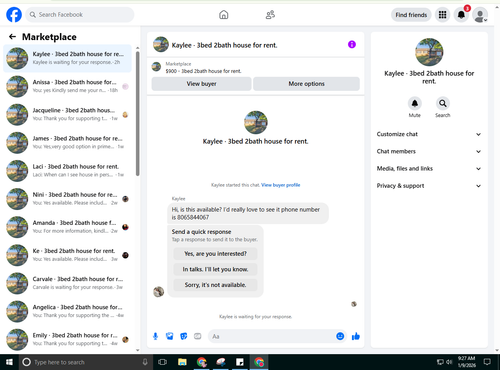Click the 'Type here to search' taskbar box

pos(85,362)
